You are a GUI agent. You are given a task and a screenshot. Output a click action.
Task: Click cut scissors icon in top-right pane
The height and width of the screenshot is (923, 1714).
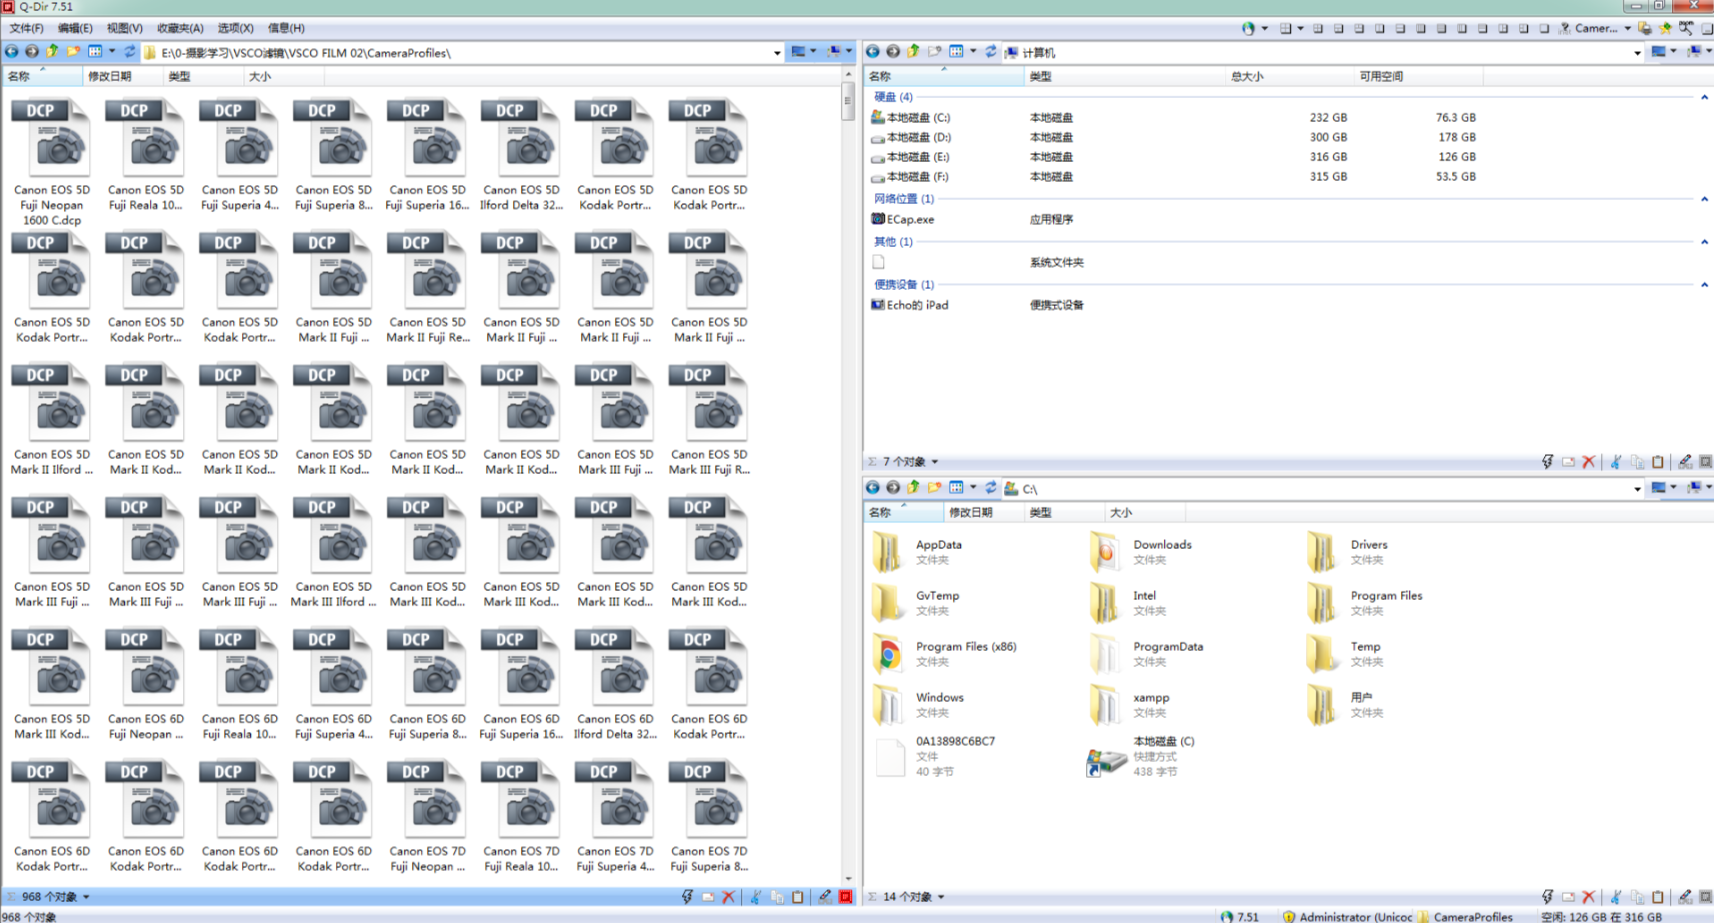click(x=1616, y=462)
